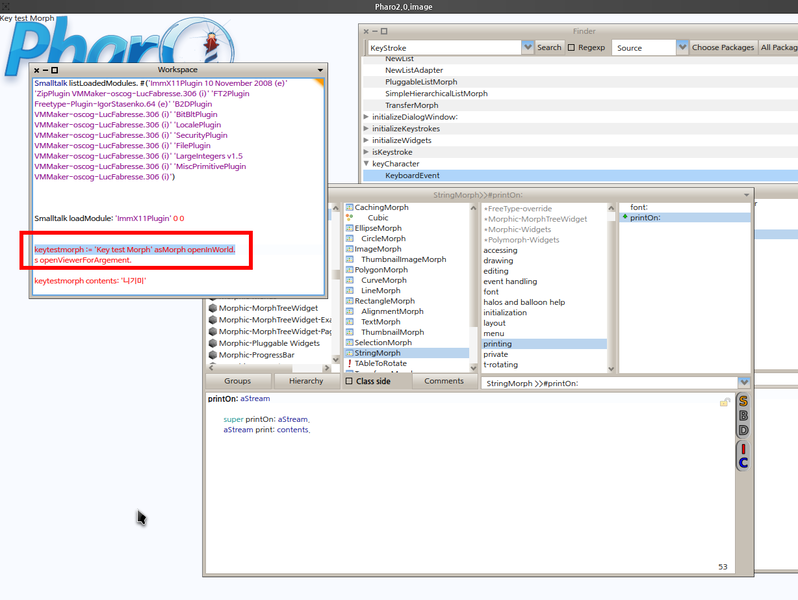Viewport: 798px width, 600px height.
Task: Collapse the keyCharacter tree node
Action: (x=366, y=164)
